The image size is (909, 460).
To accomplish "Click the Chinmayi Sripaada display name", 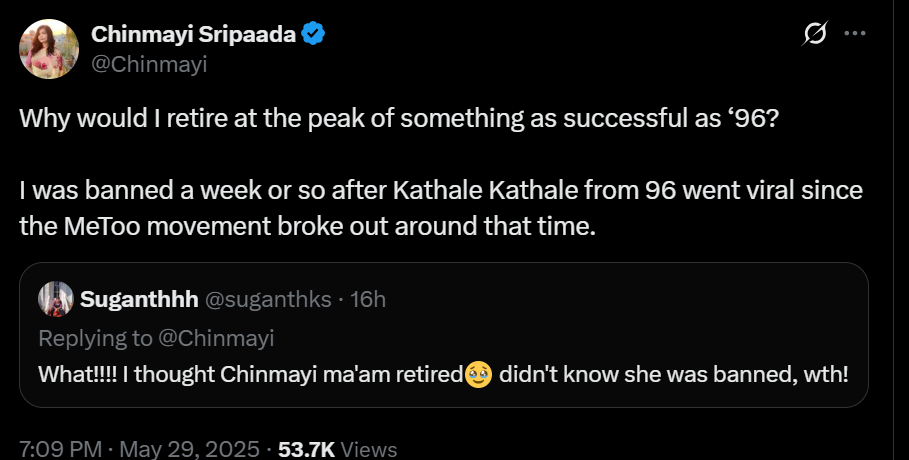I will pos(194,34).
